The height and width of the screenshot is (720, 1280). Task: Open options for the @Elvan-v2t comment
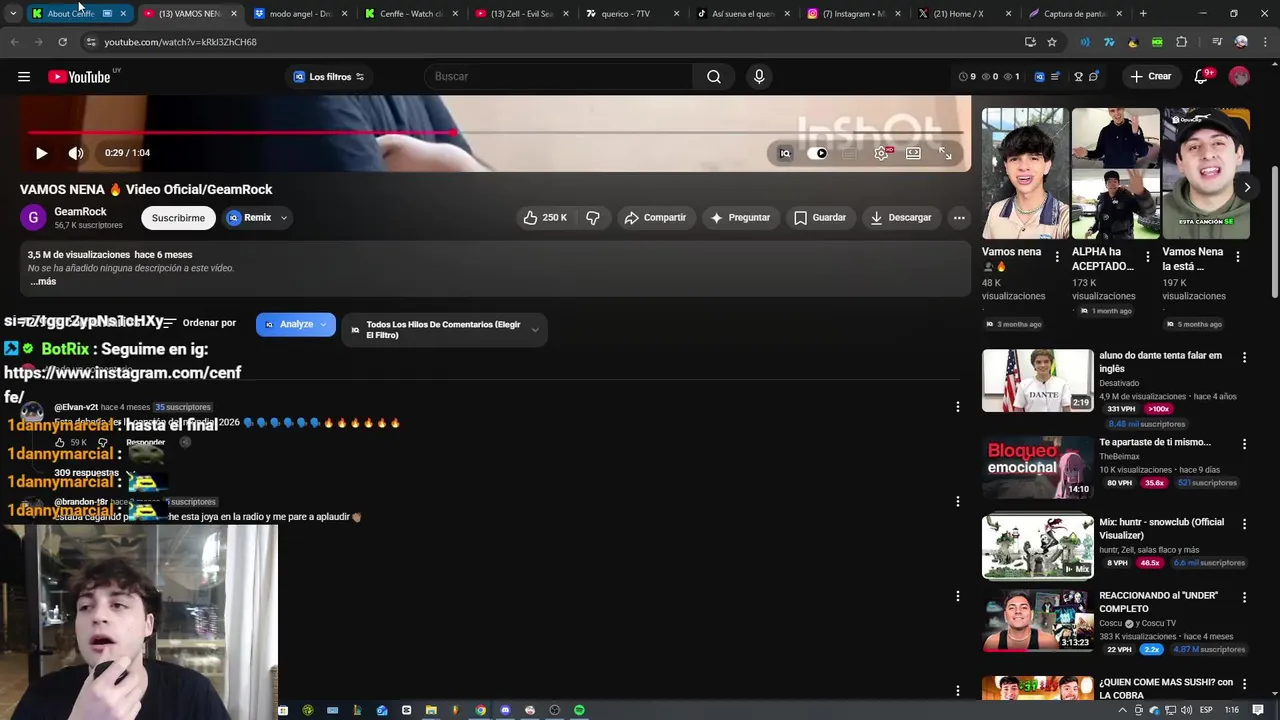click(x=958, y=407)
